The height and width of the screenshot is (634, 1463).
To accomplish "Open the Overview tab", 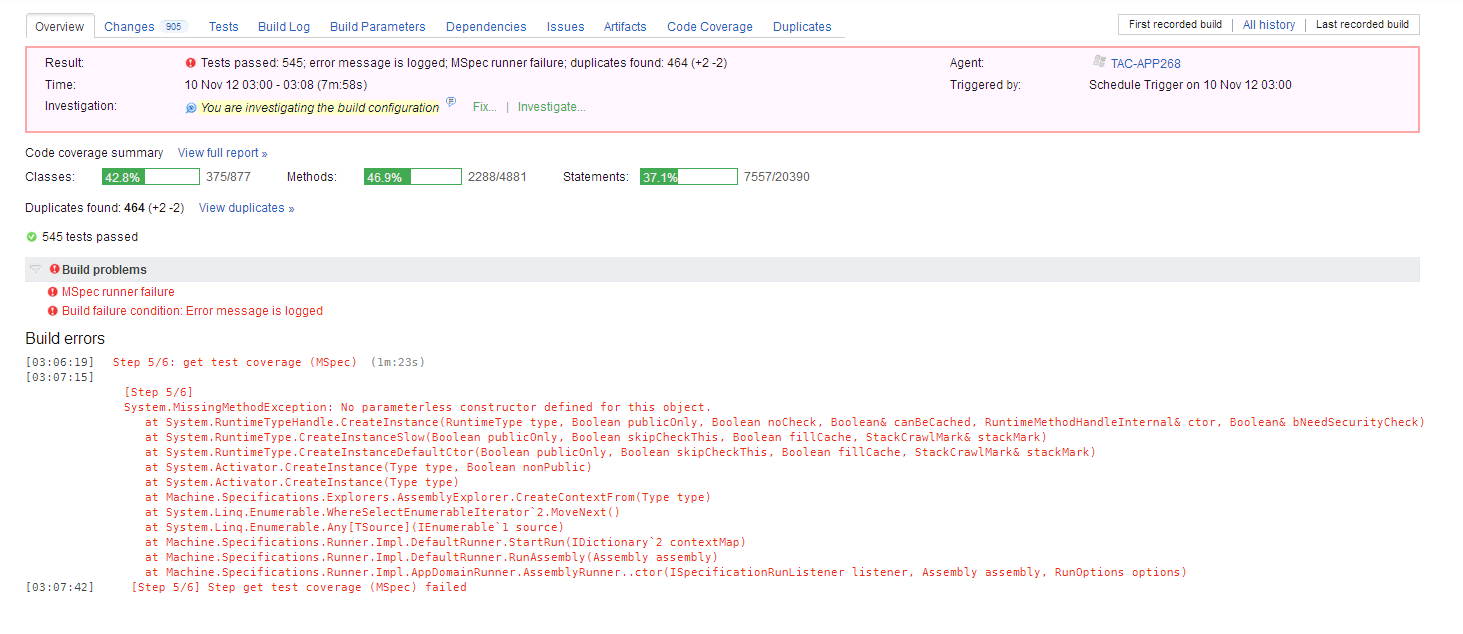I will tap(59, 27).
